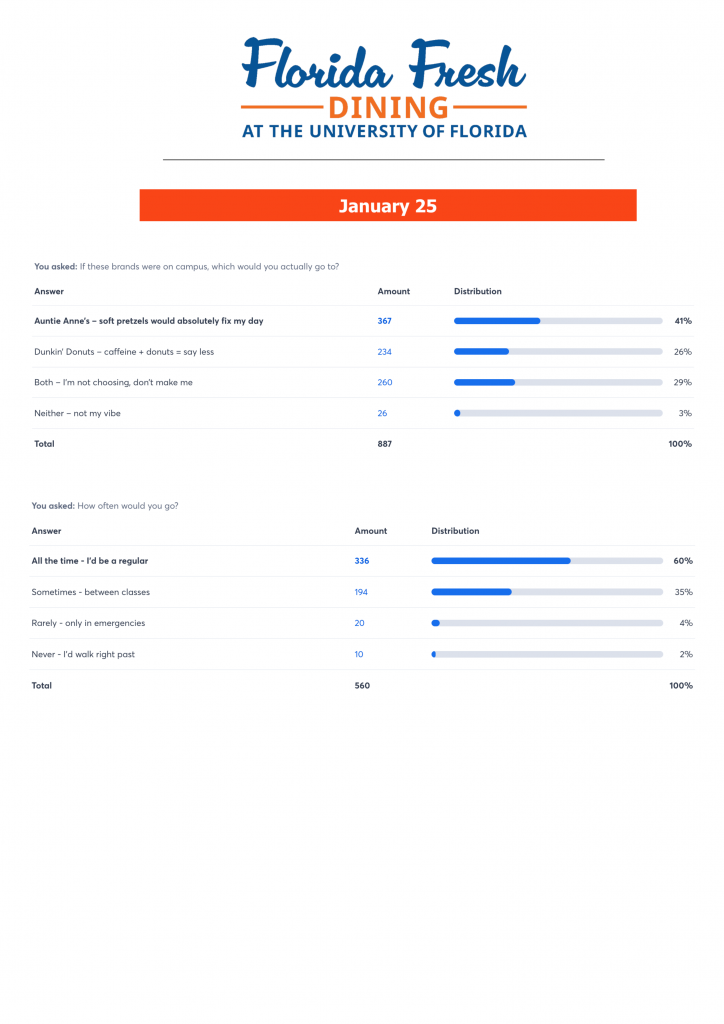Image resolution: width=724 pixels, height=1024 pixels.
Task: Click the 194 amount for Sometimes
Action: coord(361,592)
